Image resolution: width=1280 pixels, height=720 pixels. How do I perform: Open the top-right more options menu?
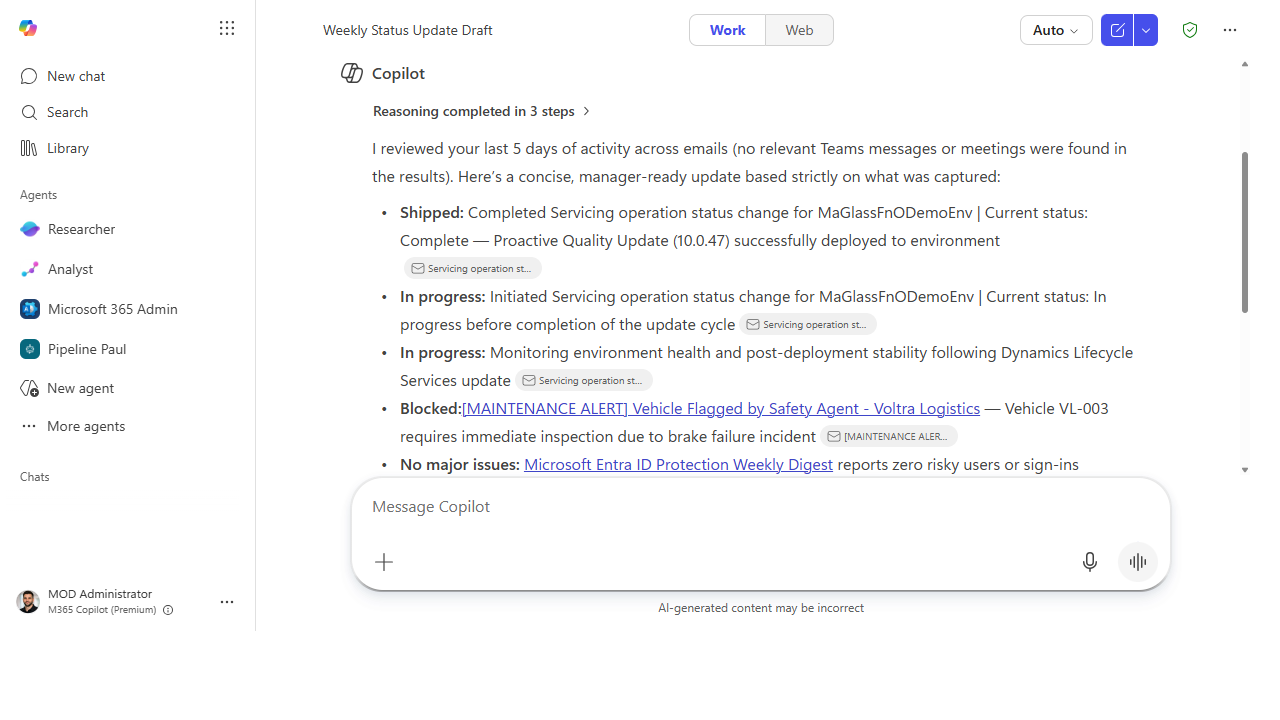click(x=1230, y=30)
